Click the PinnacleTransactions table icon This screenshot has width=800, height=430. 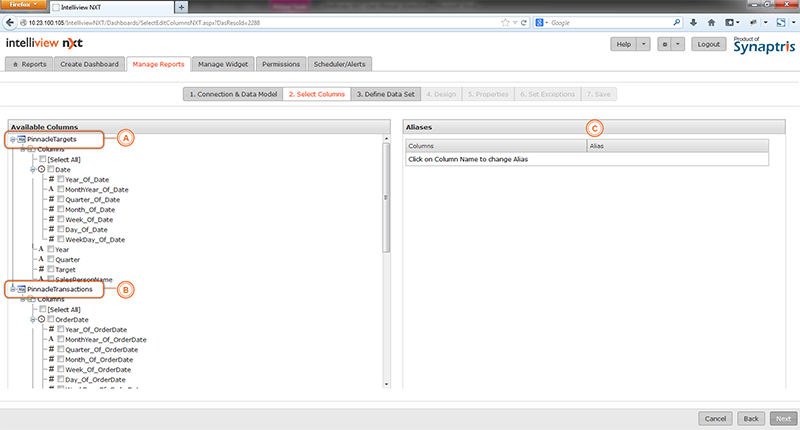pyautogui.click(x=22, y=289)
